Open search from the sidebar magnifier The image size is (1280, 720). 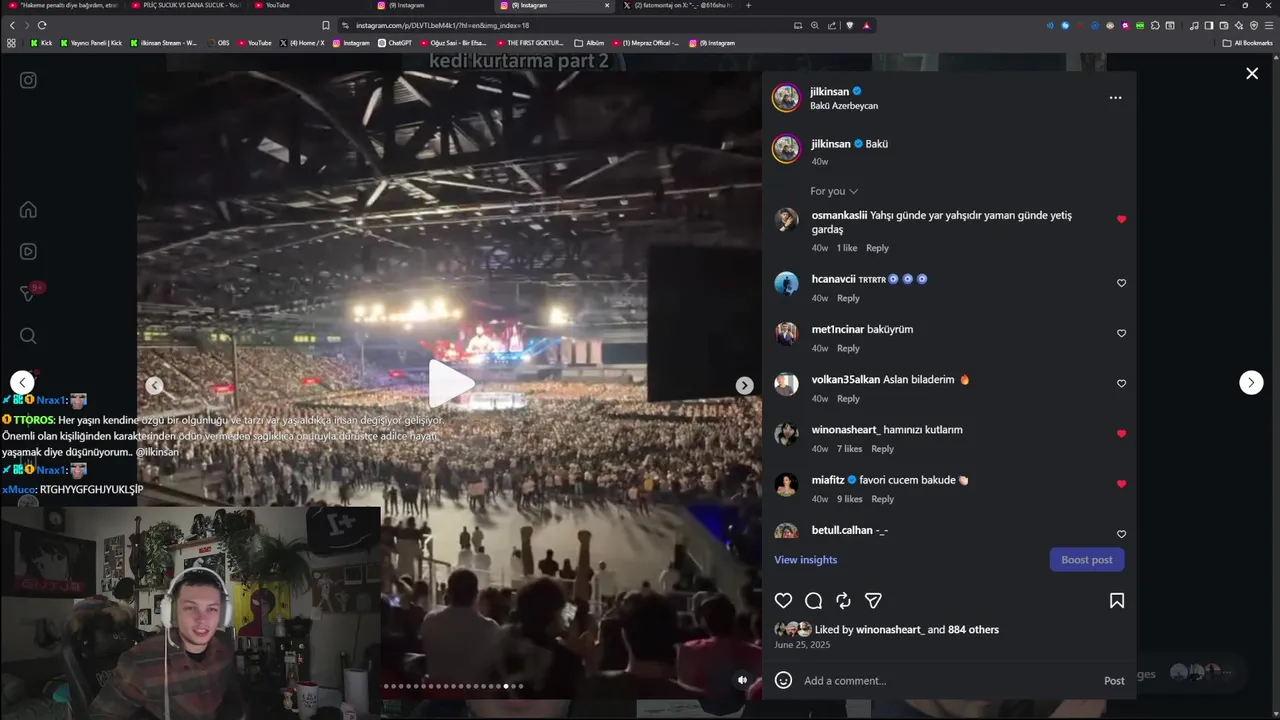pyautogui.click(x=28, y=336)
